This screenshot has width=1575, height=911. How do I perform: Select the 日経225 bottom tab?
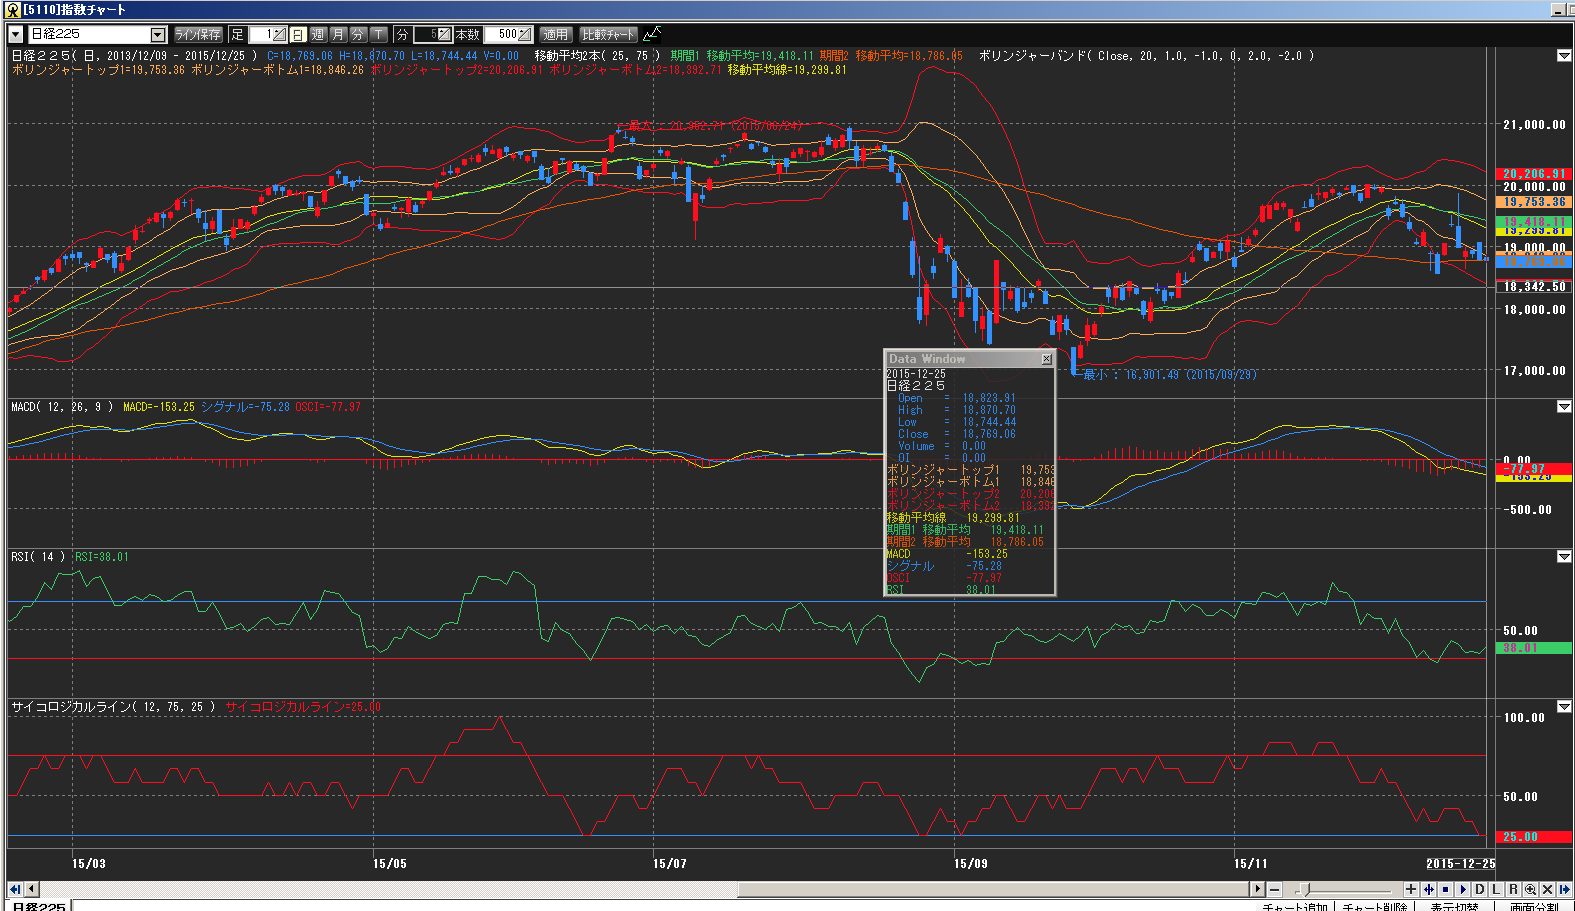pos(38,906)
